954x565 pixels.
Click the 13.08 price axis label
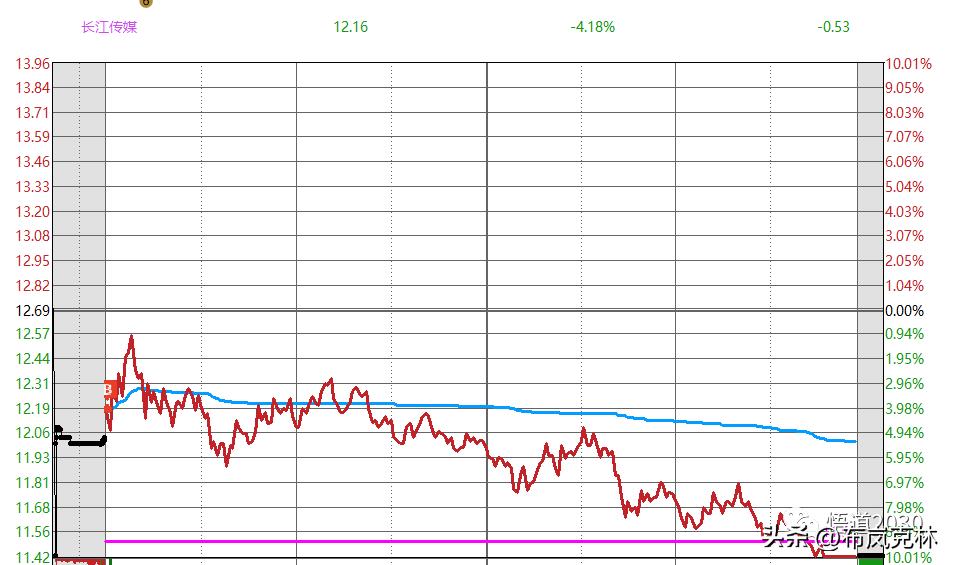[x=33, y=235]
